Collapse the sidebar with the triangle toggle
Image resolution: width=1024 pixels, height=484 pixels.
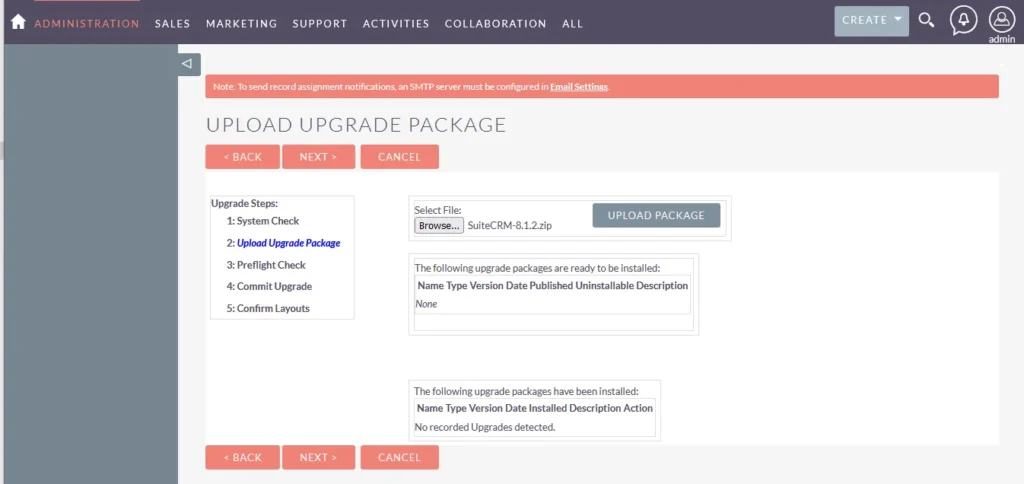point(187,64)
